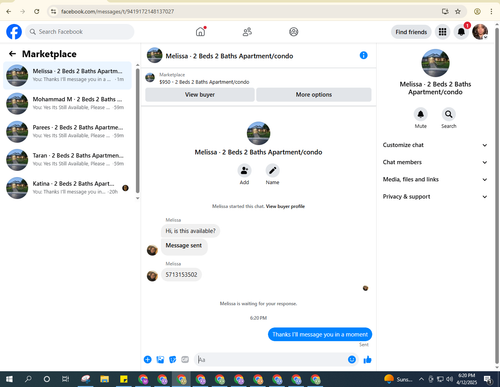Click the More options button
500x387 pixels.
pos(314,95)
